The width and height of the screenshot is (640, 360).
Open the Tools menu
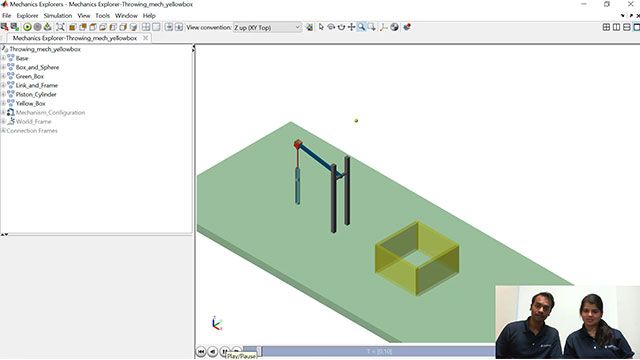point(102,16)
